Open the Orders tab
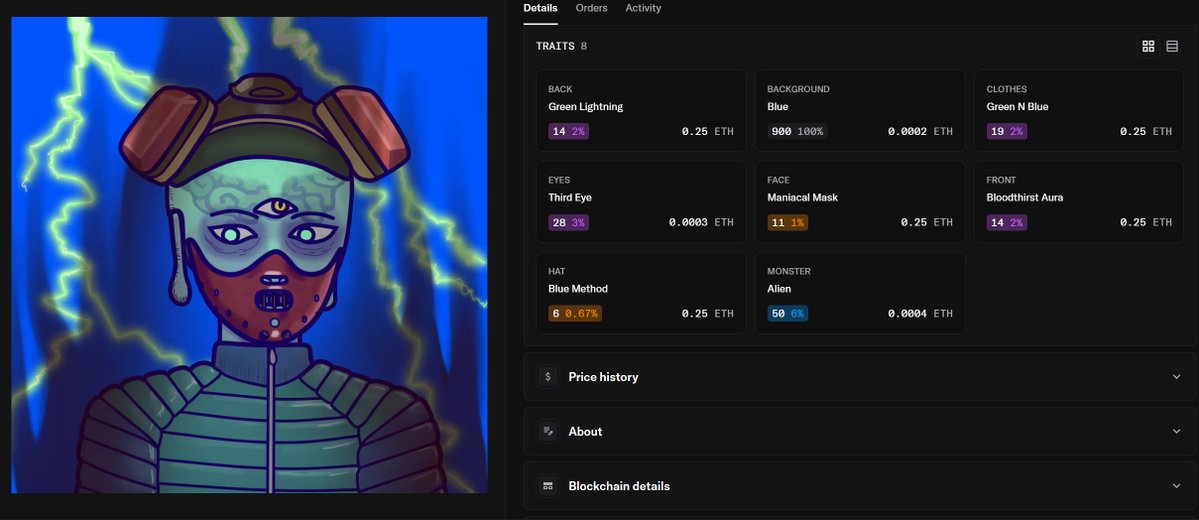 coord(591,8)
